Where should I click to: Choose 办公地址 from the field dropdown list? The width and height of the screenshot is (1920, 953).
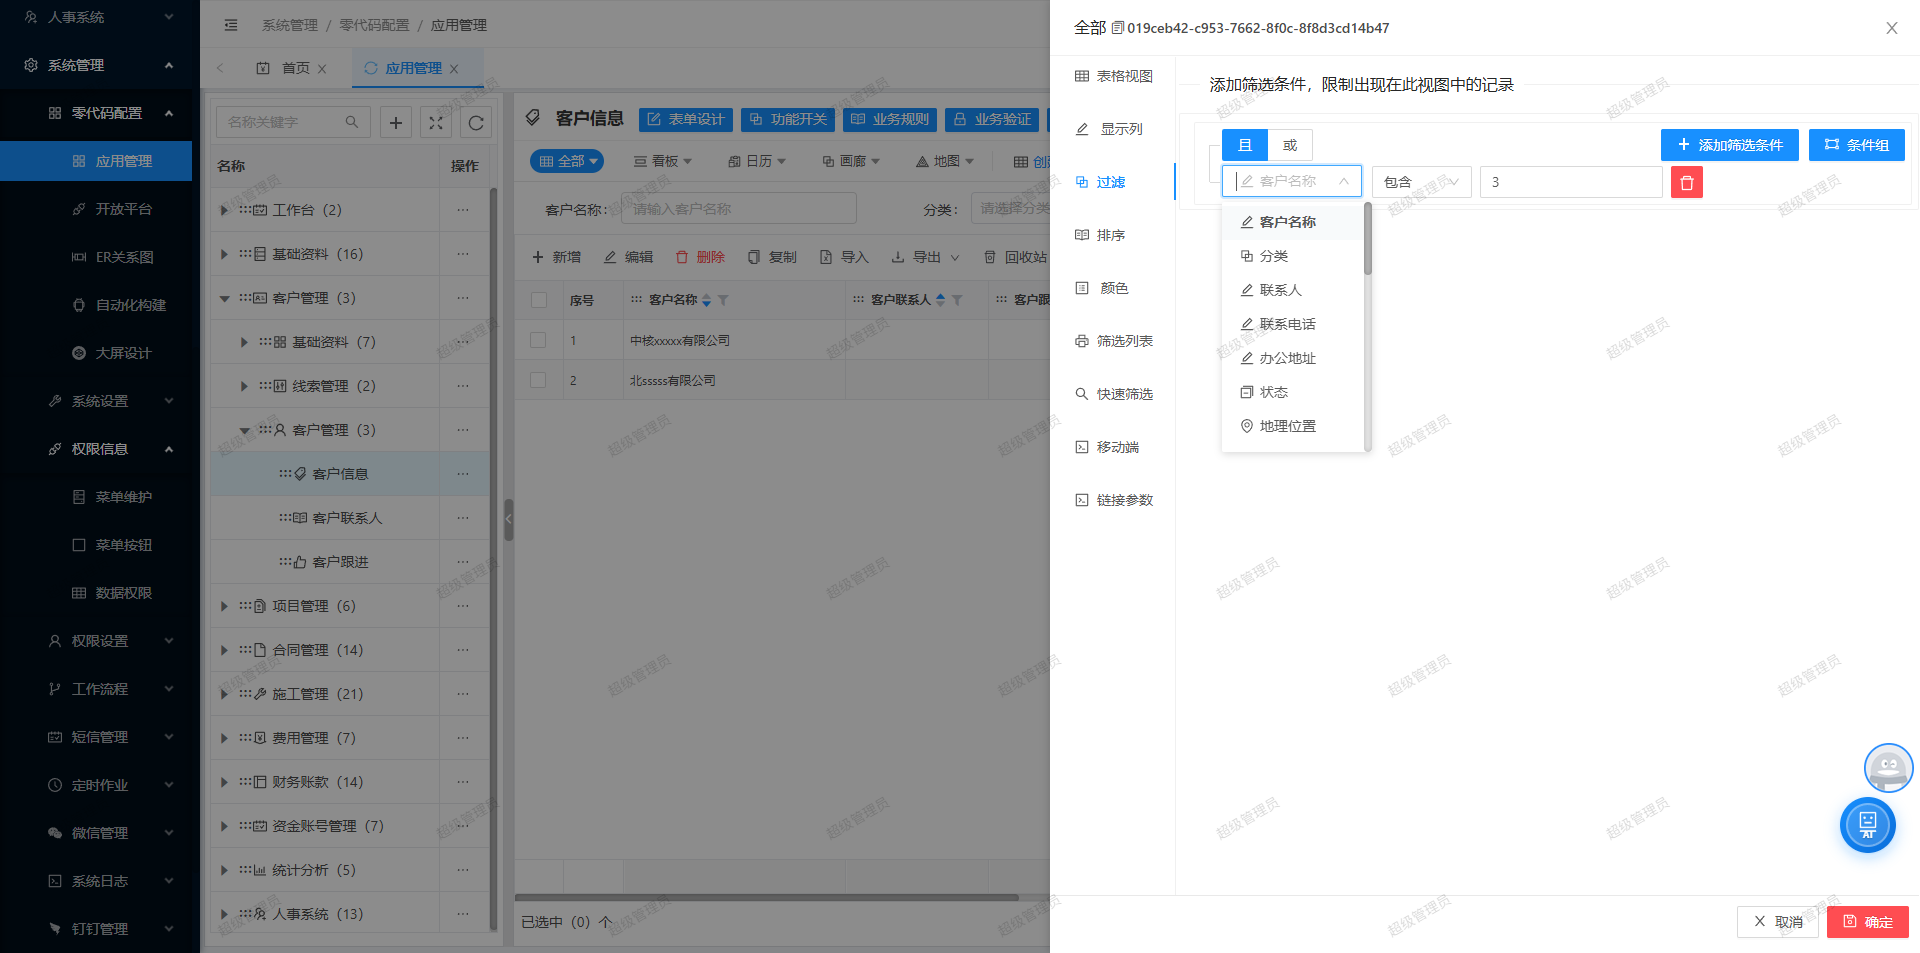click(1292, 358)
